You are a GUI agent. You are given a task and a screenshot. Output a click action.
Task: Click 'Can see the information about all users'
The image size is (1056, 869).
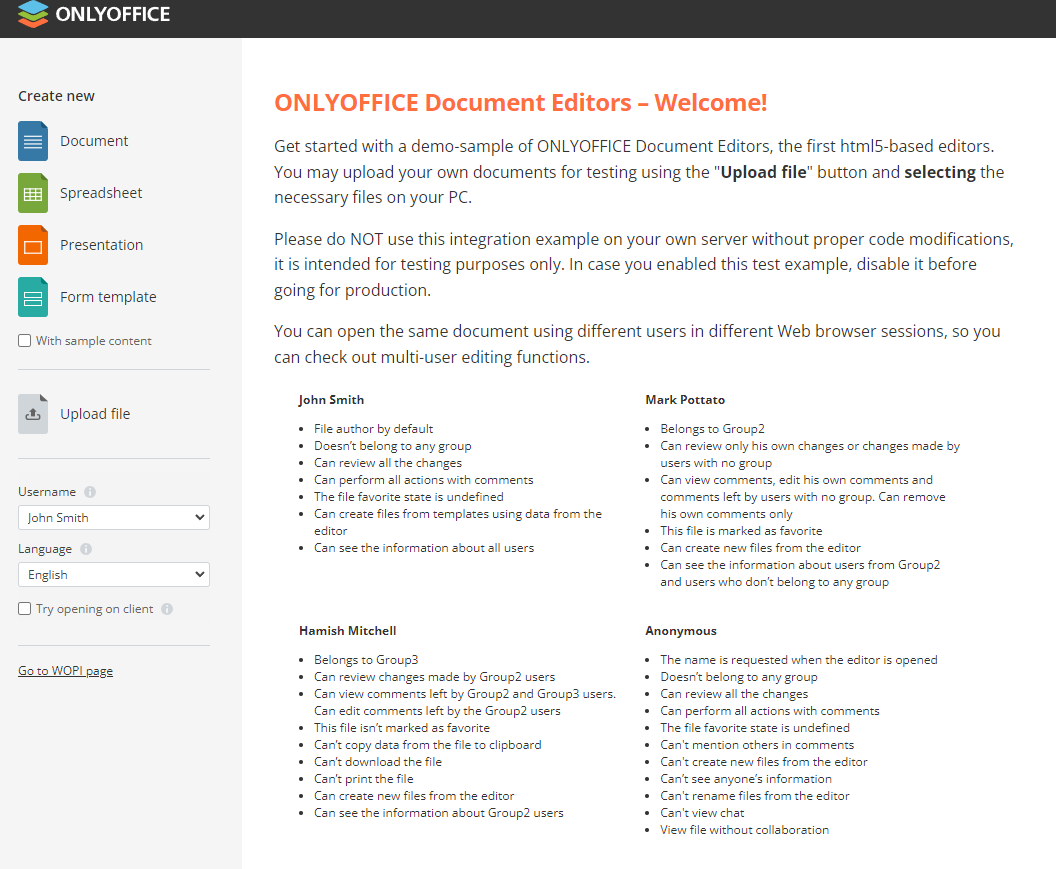click(424, 548)
